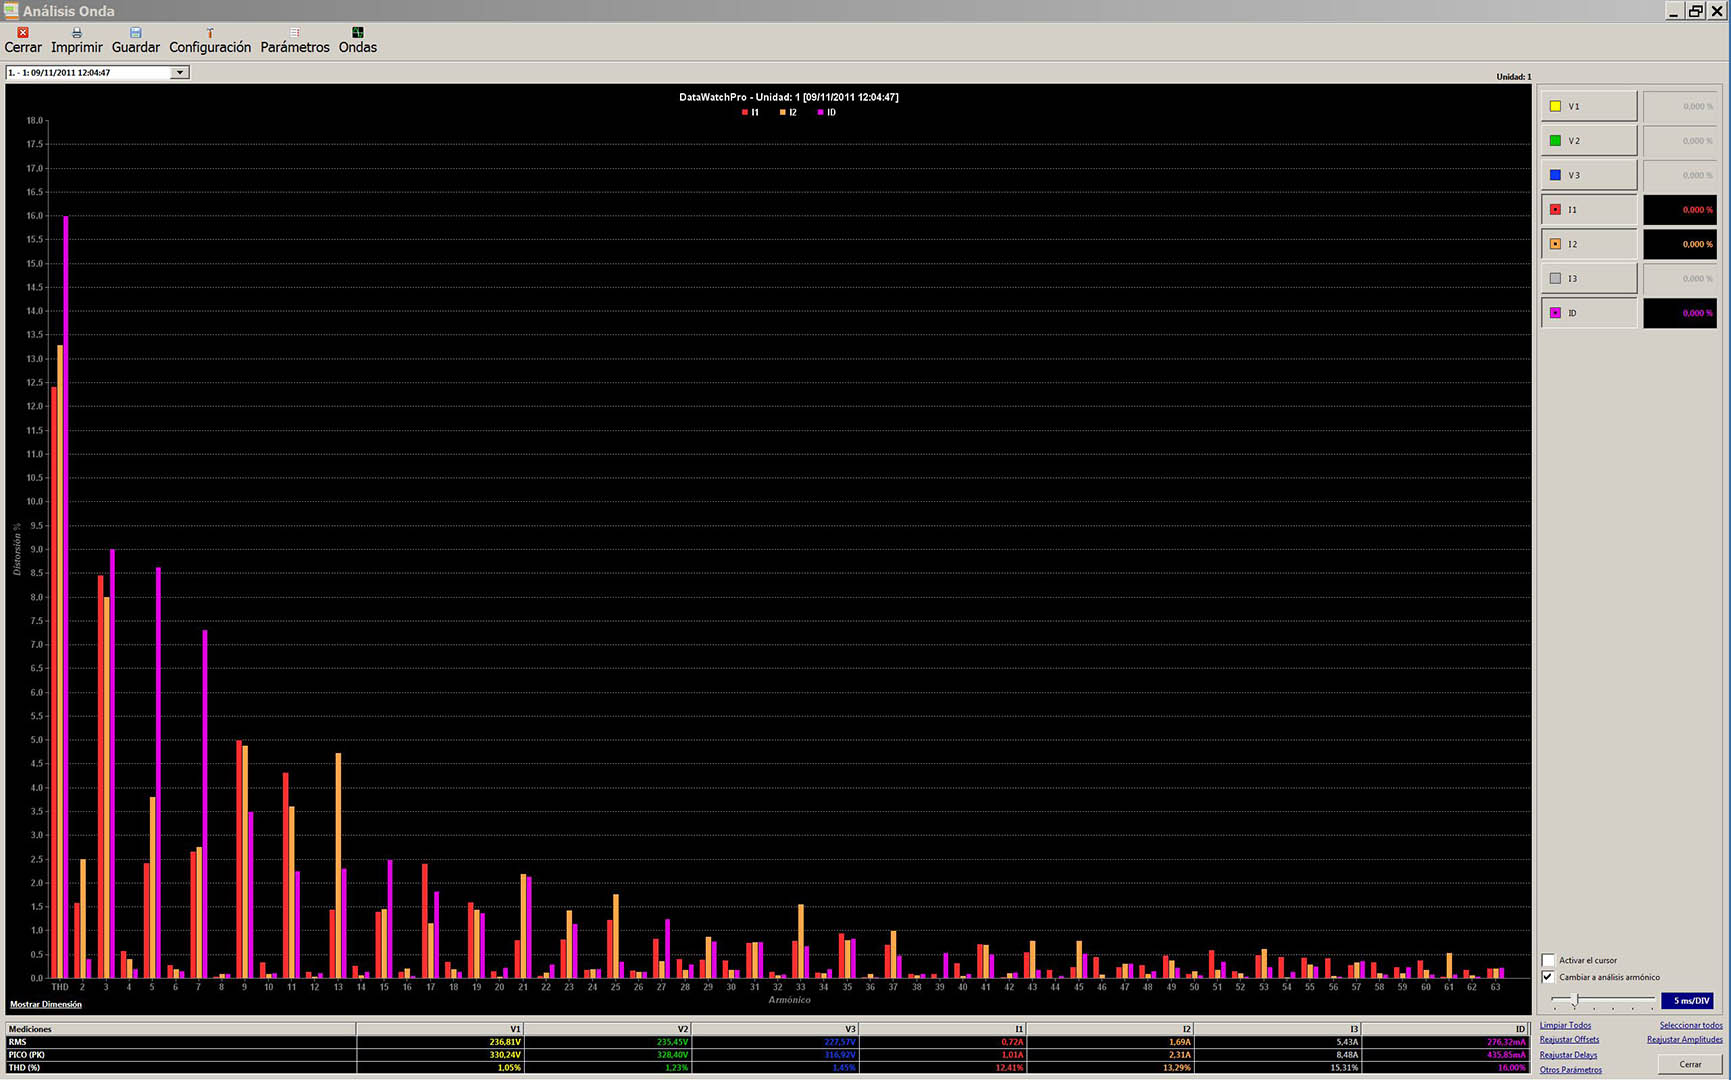
Task: Restore the Análisis Onda window size
Action: point(1695,11)
